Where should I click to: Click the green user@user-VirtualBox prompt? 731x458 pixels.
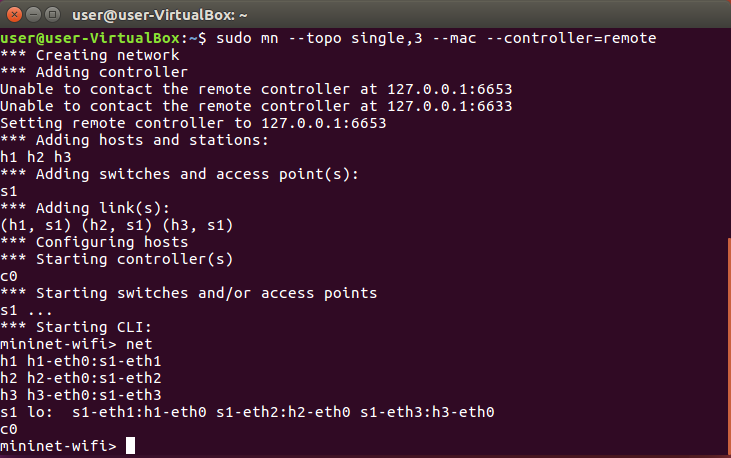click(90, 38)
